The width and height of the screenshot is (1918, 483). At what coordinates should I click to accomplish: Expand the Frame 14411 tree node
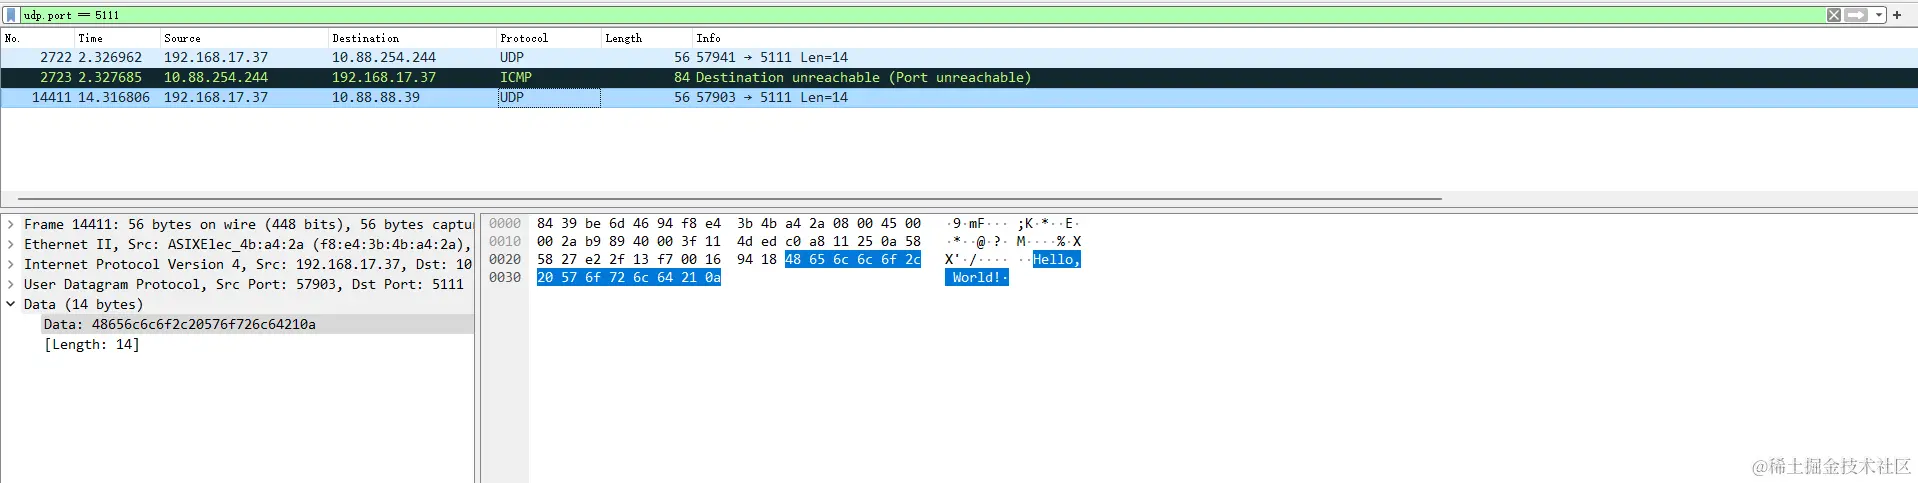pyautogui.click(x=11, y=225)
